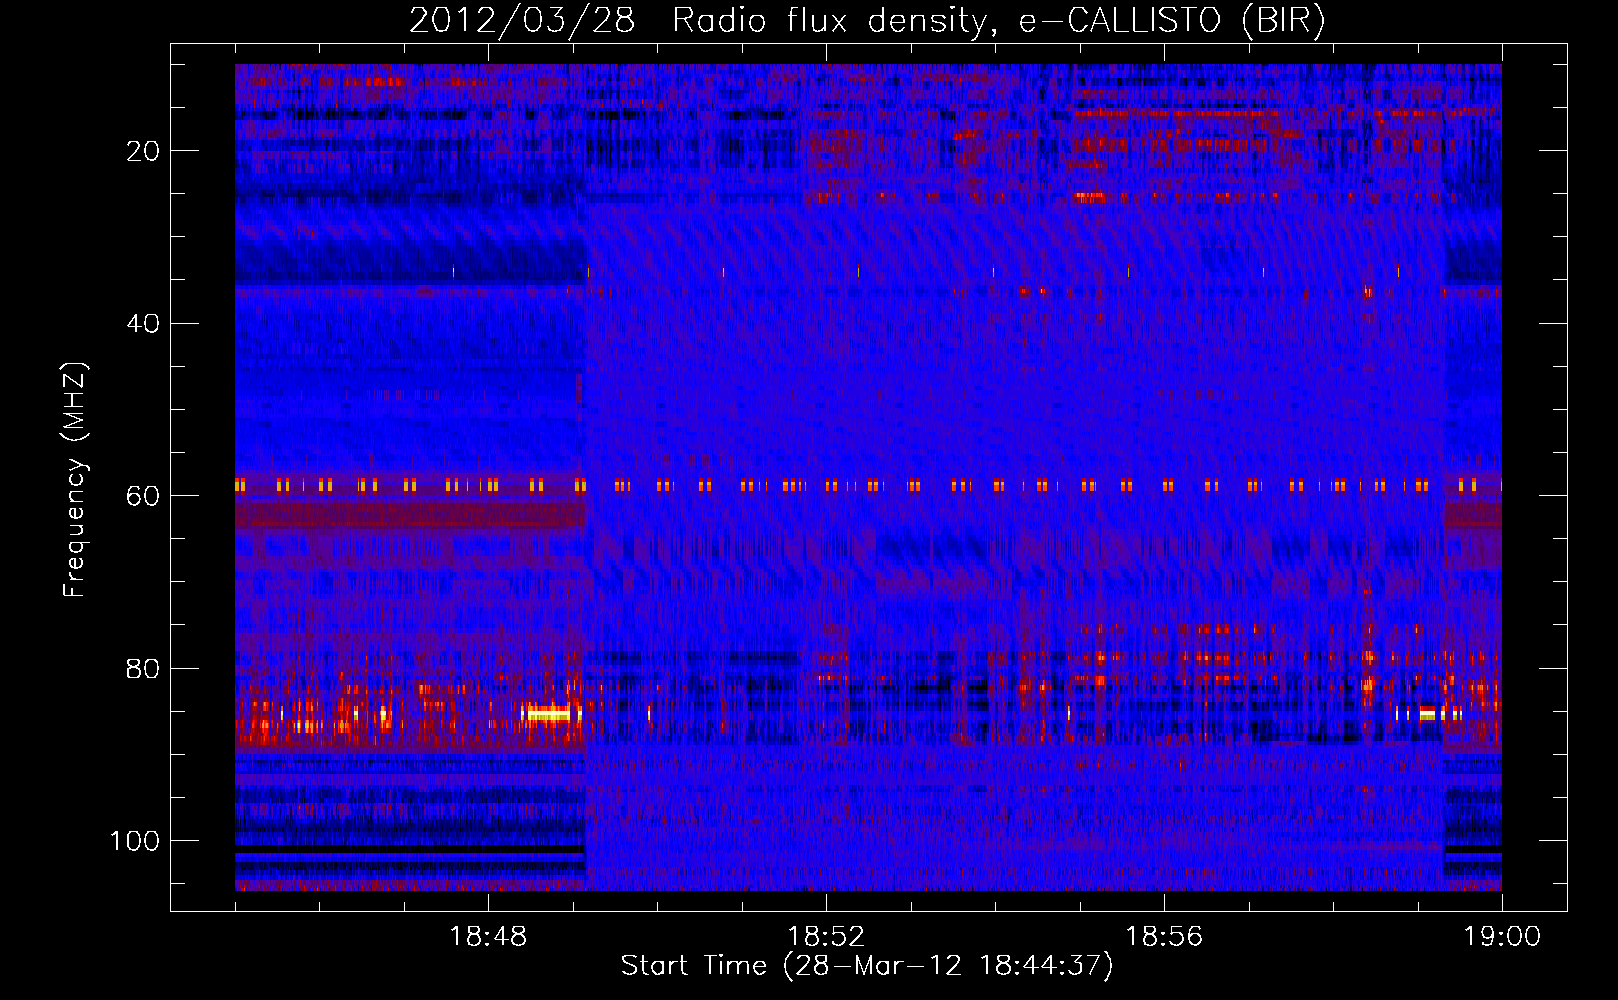
Task: Click the "19:00" time tick label
Action: pyautogui.click(x=1502, y=937)
